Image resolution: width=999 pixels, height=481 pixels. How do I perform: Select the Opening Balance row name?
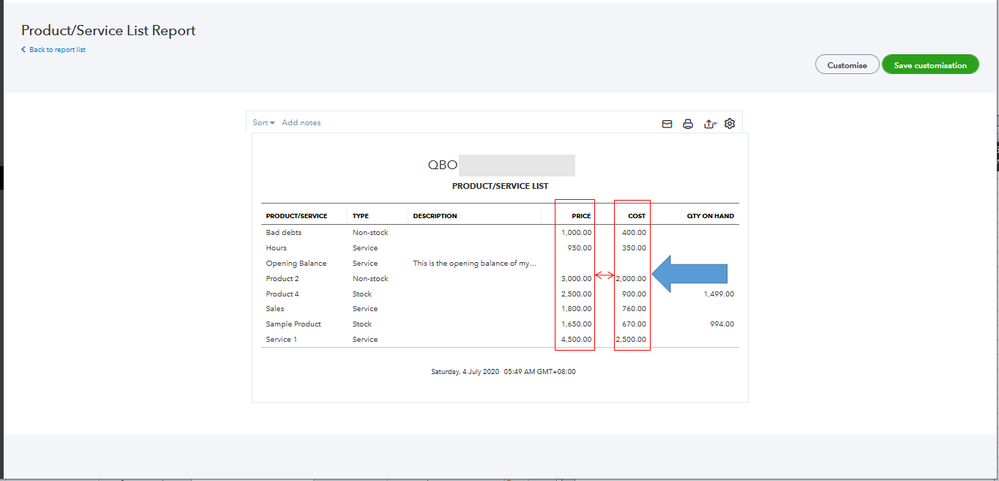point(296,263)
